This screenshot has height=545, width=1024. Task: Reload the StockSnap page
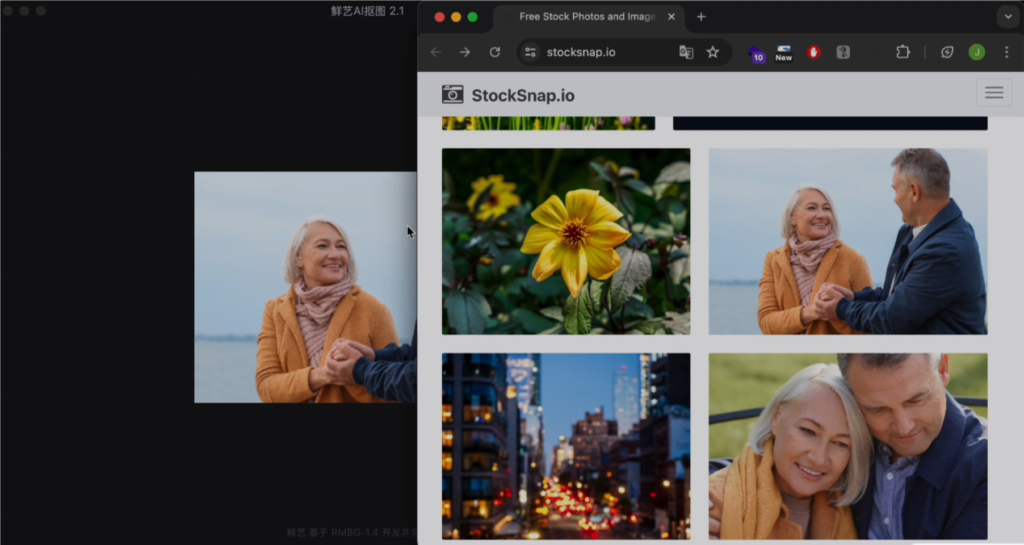coord(494,52)
